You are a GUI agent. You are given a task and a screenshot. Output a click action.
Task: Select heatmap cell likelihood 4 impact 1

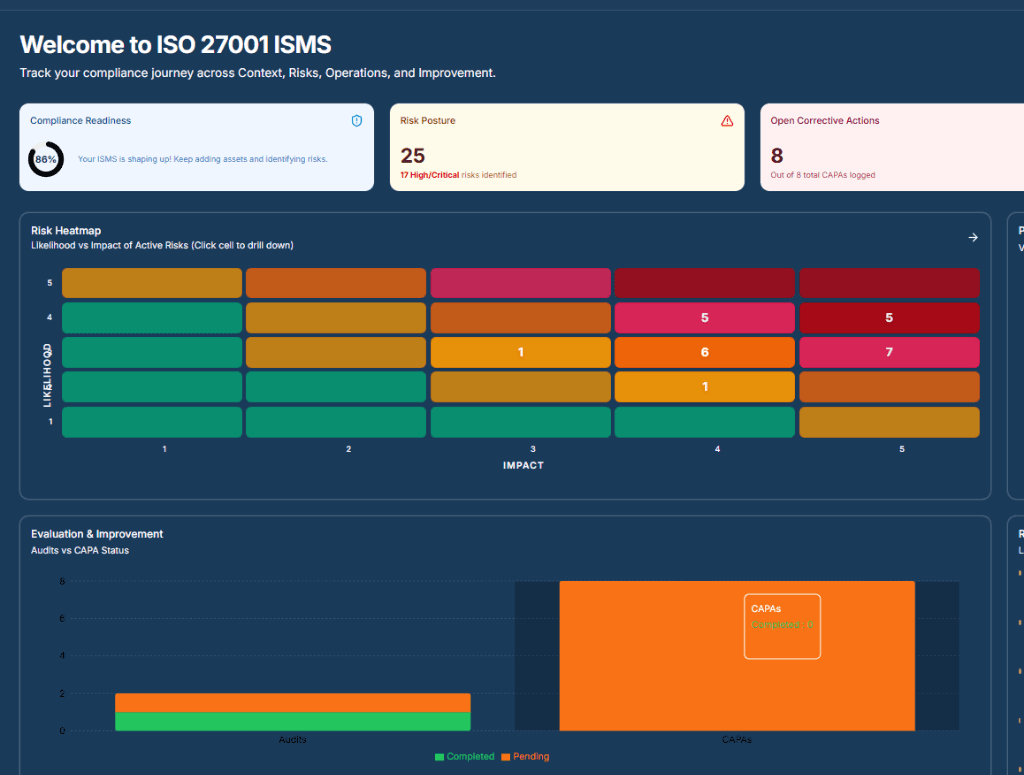coord(152,318)
